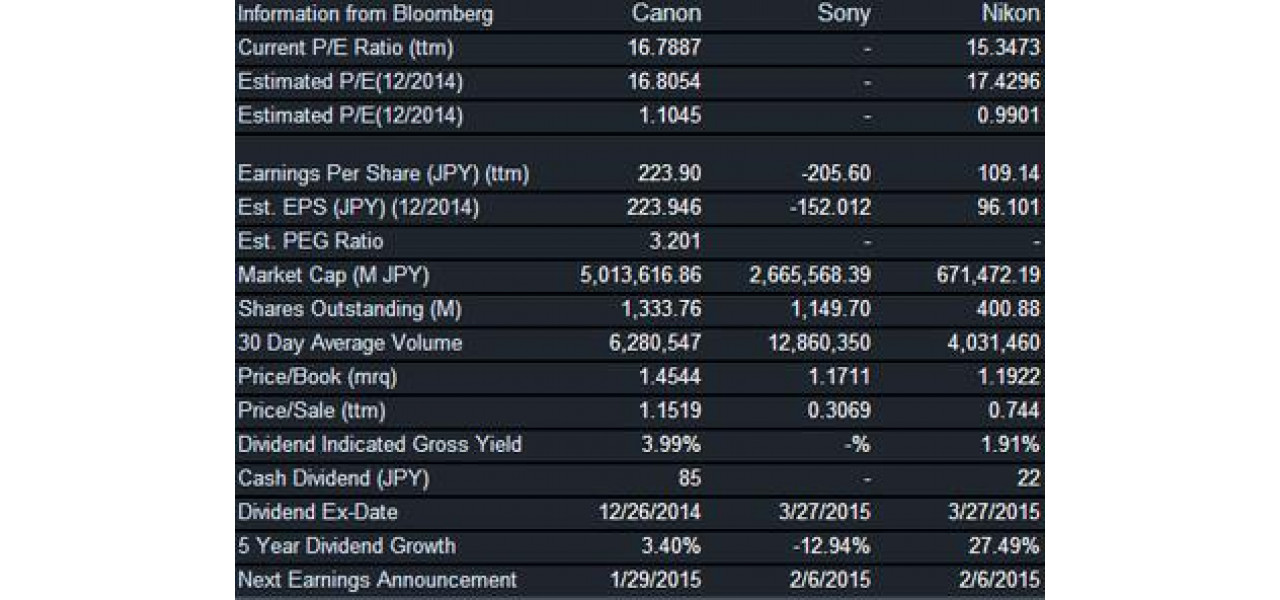Select the Sony column header
The image size is (1280, 600).
click(843, 14)
